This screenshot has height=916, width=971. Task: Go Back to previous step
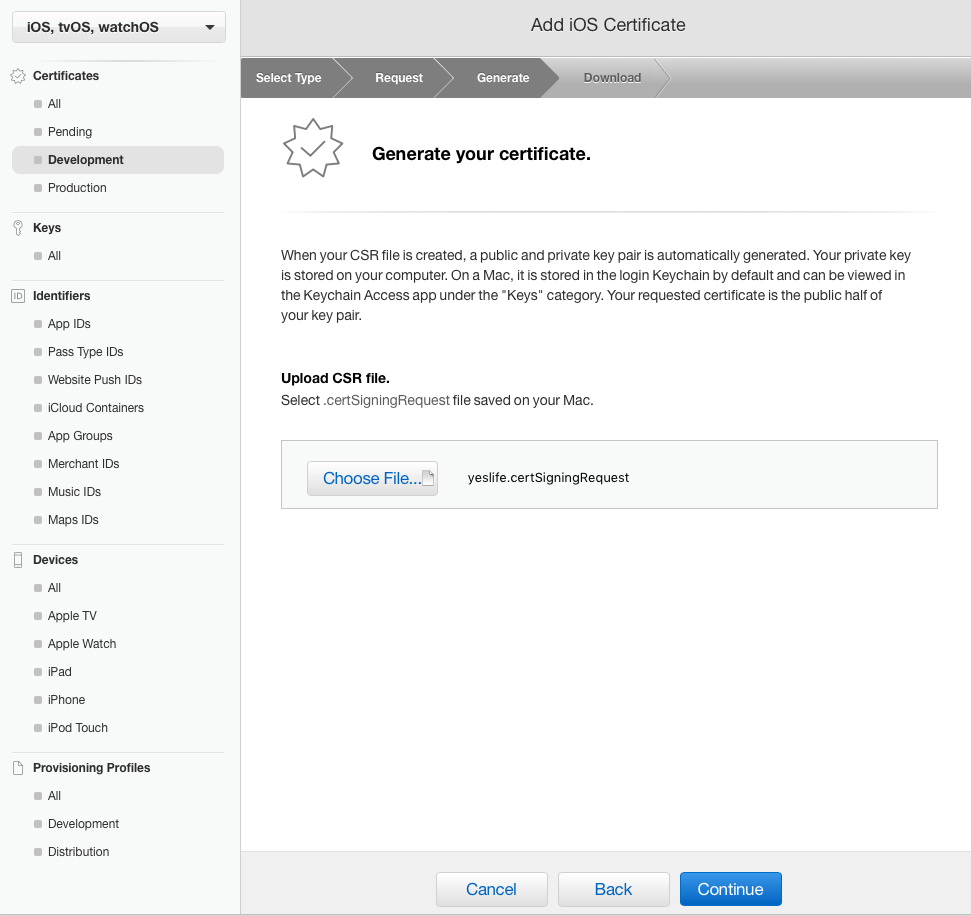pyautogui.click(x=614, y=889)
